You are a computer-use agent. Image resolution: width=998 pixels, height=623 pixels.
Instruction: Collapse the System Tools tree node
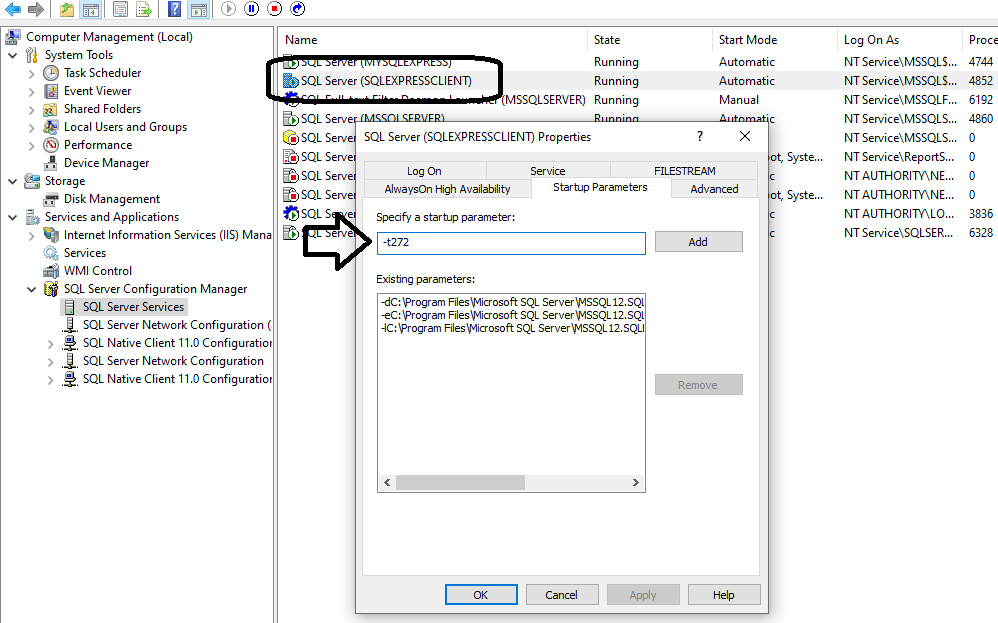(x=13, y=55)
